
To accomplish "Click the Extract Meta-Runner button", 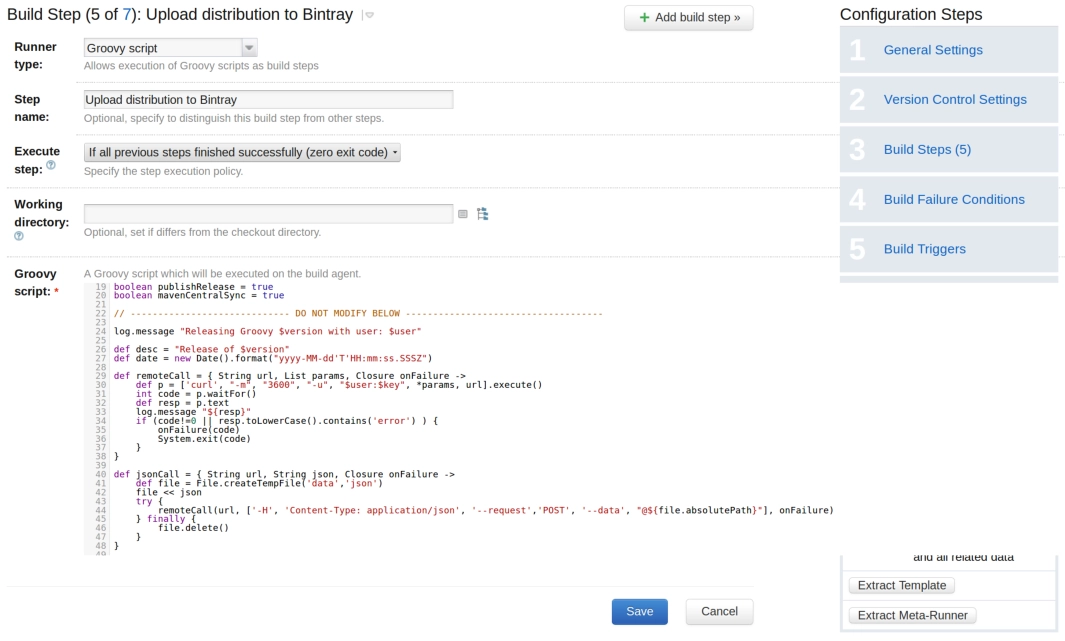I will point(912,615).
